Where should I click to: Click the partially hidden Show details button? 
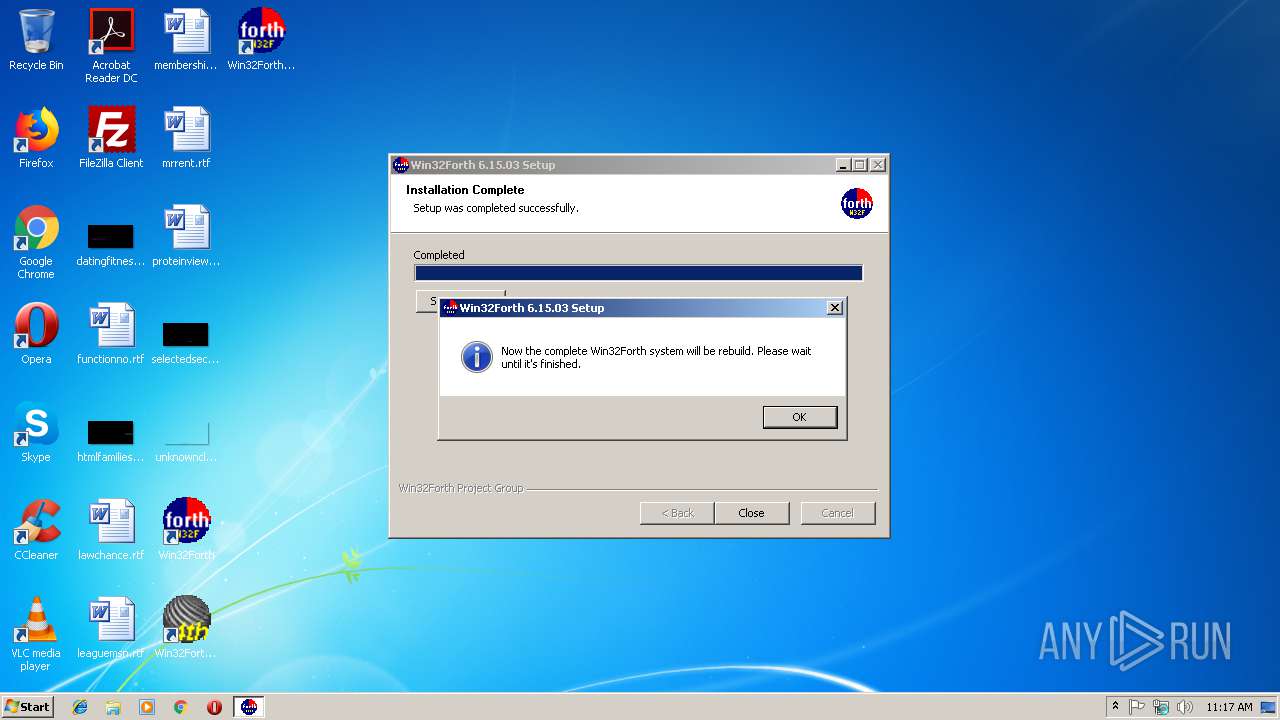tap(428, 301)
